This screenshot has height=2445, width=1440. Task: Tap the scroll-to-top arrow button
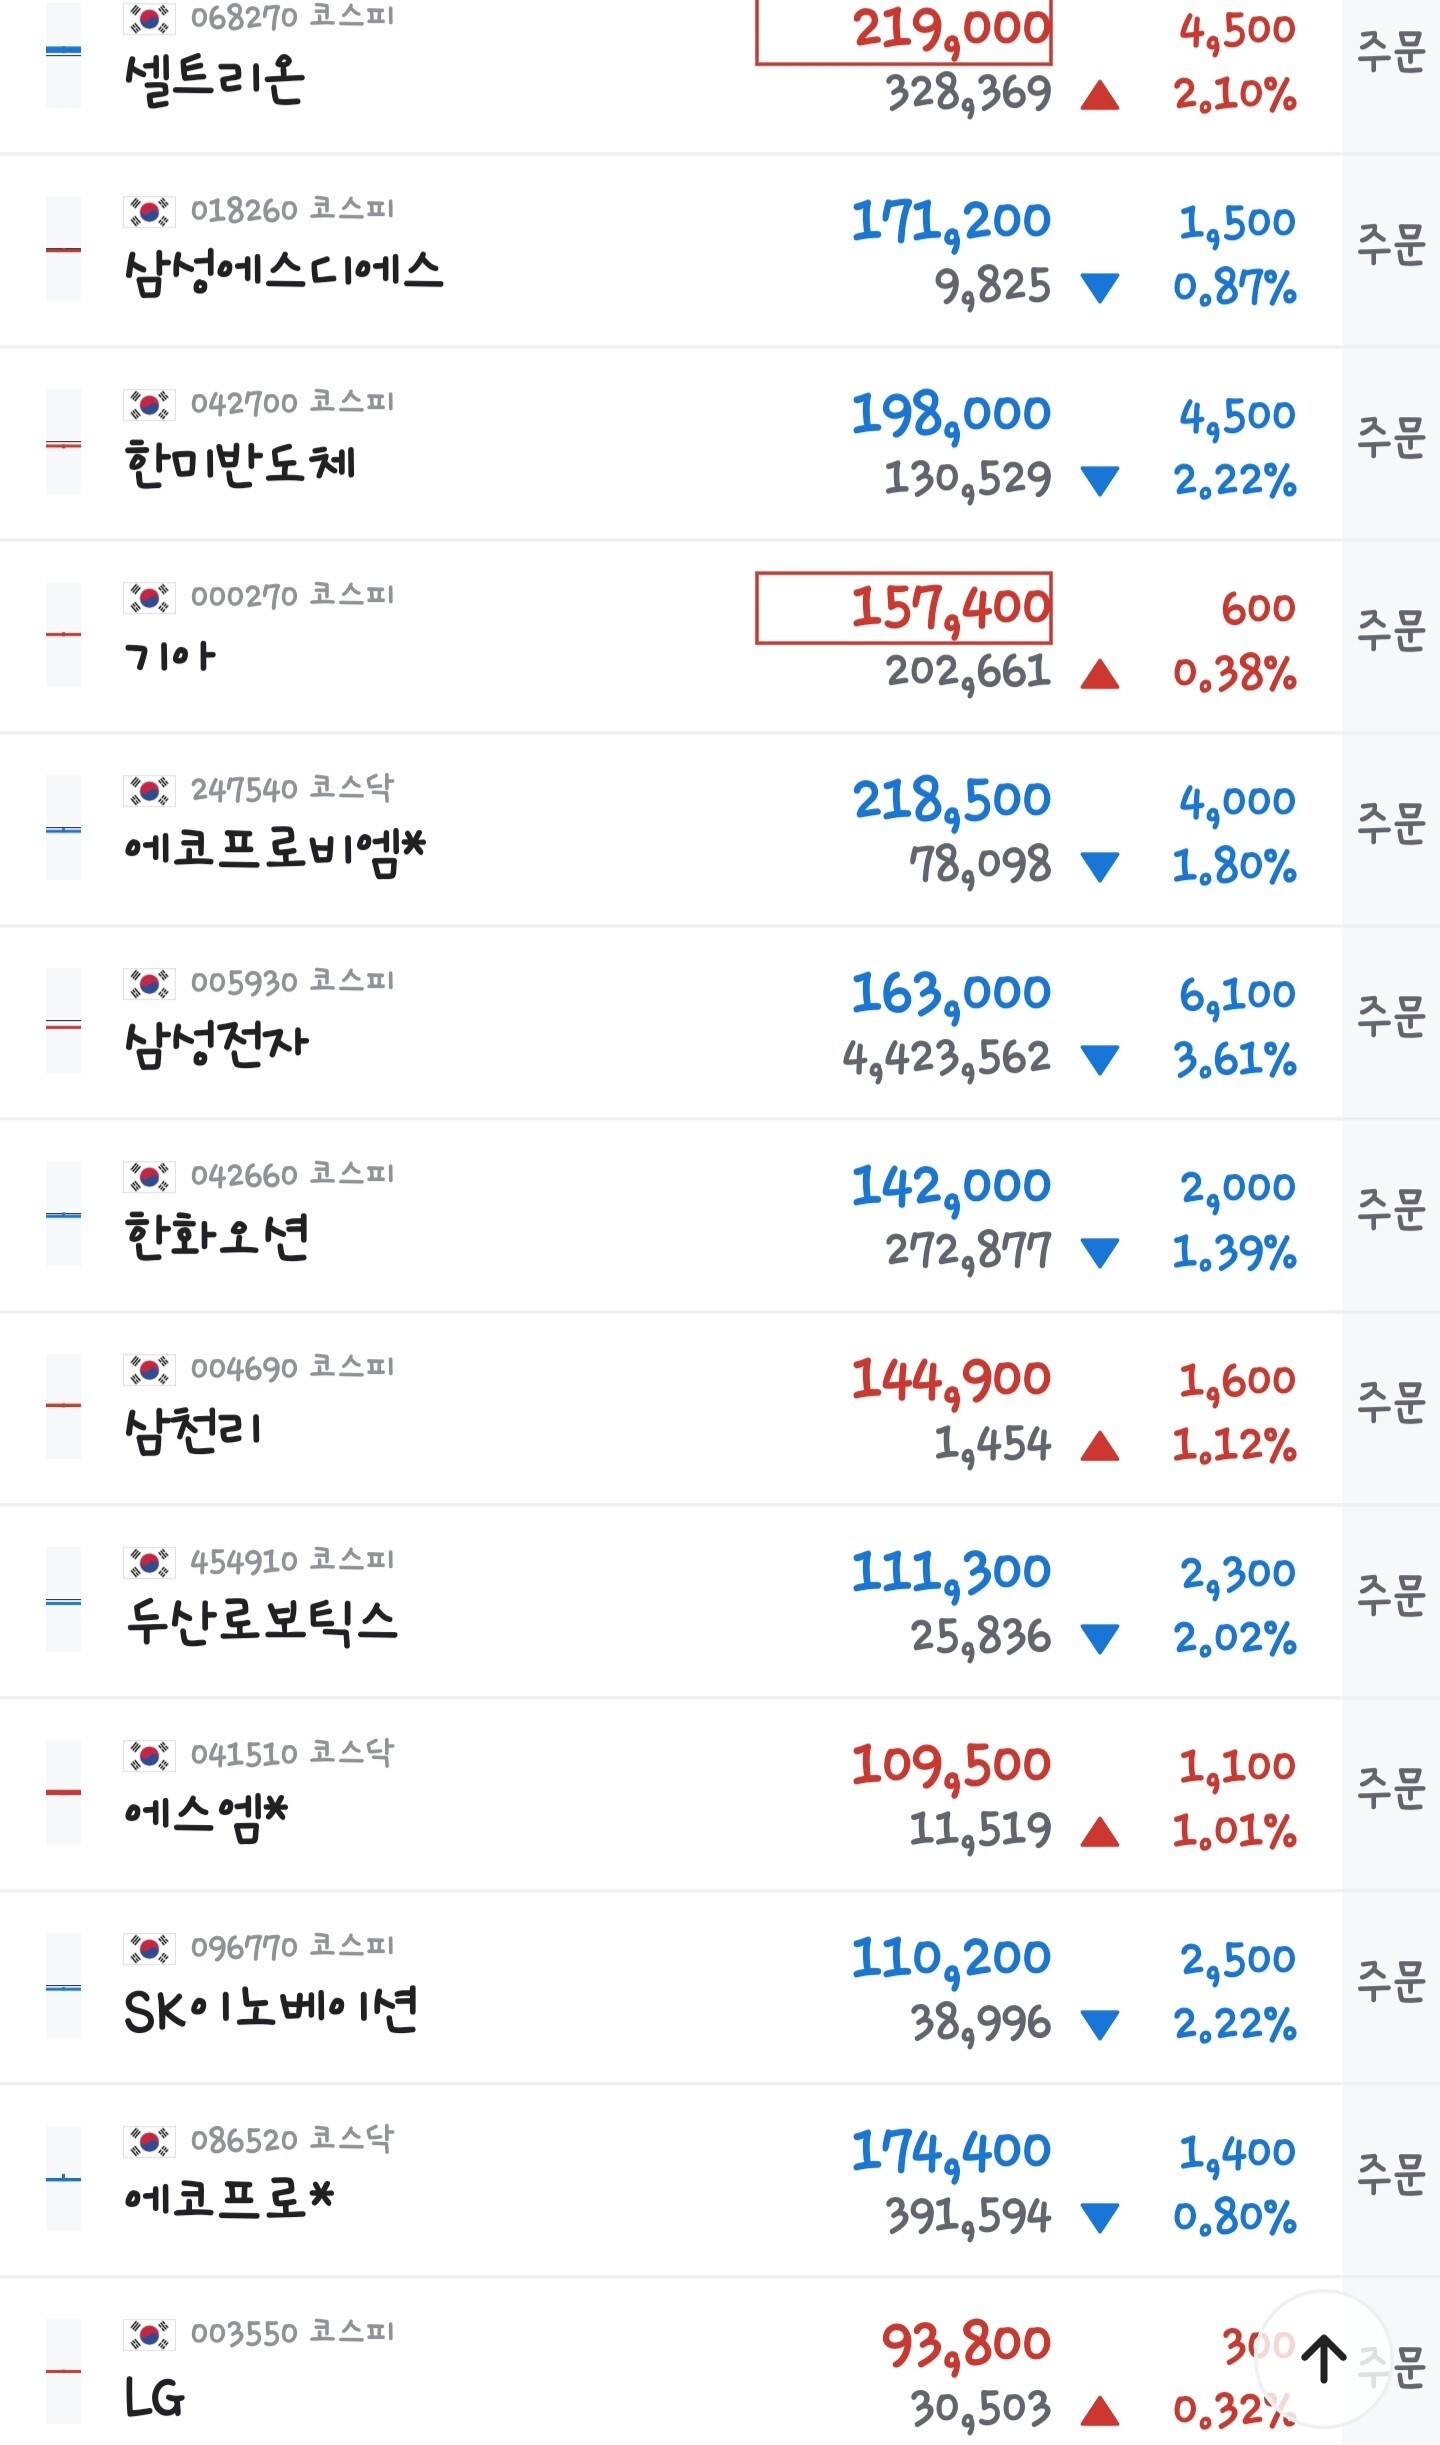point(1324,2359)
